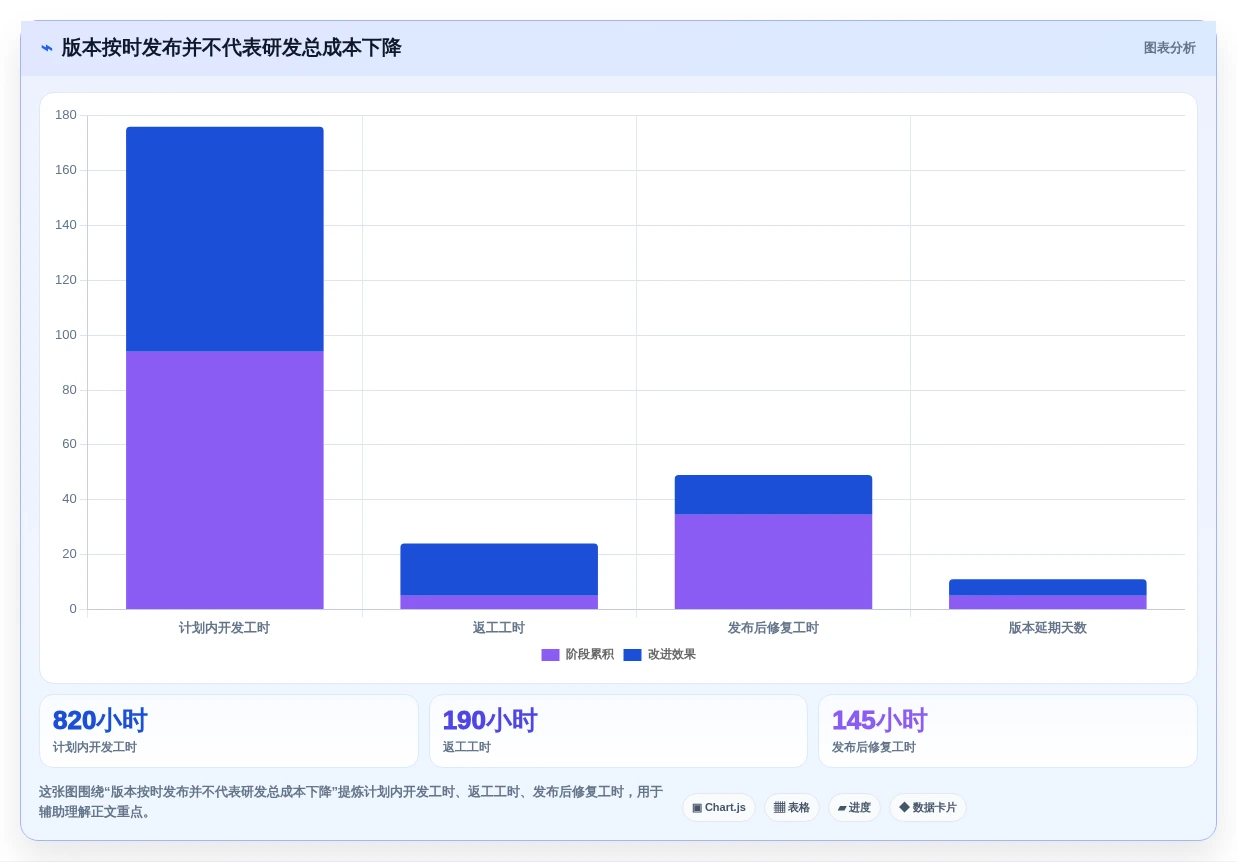Select the Chart.js tag
Screen dimensions: 1237x862
click(719, 808)
